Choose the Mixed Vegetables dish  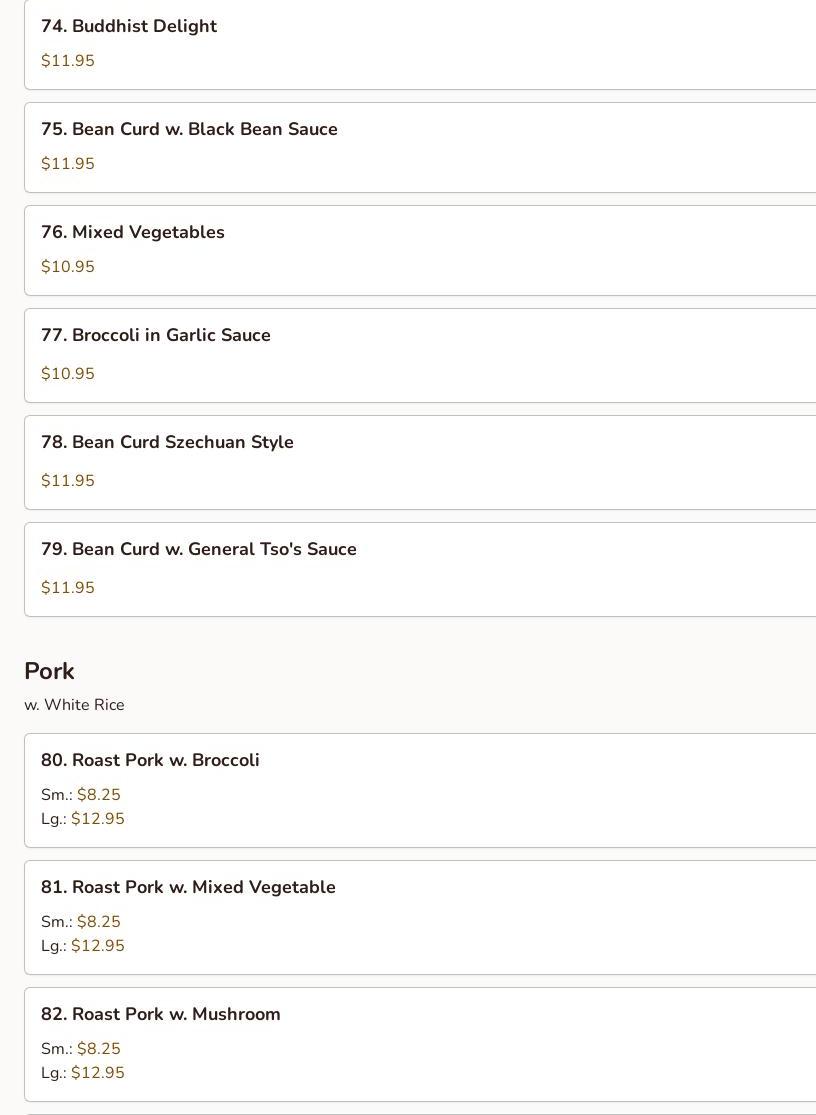click(x=133, y=233)
